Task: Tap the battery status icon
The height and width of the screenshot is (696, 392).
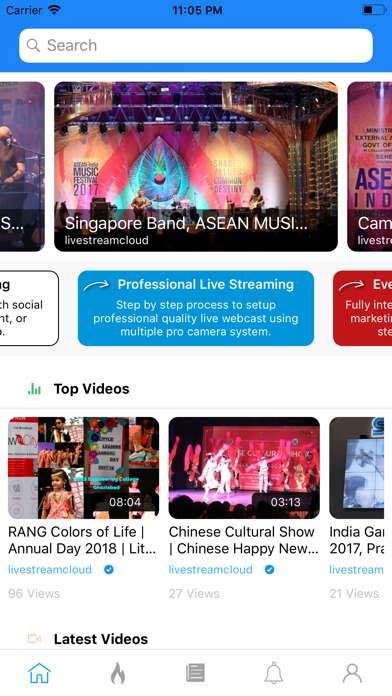Action: (374, 10)
